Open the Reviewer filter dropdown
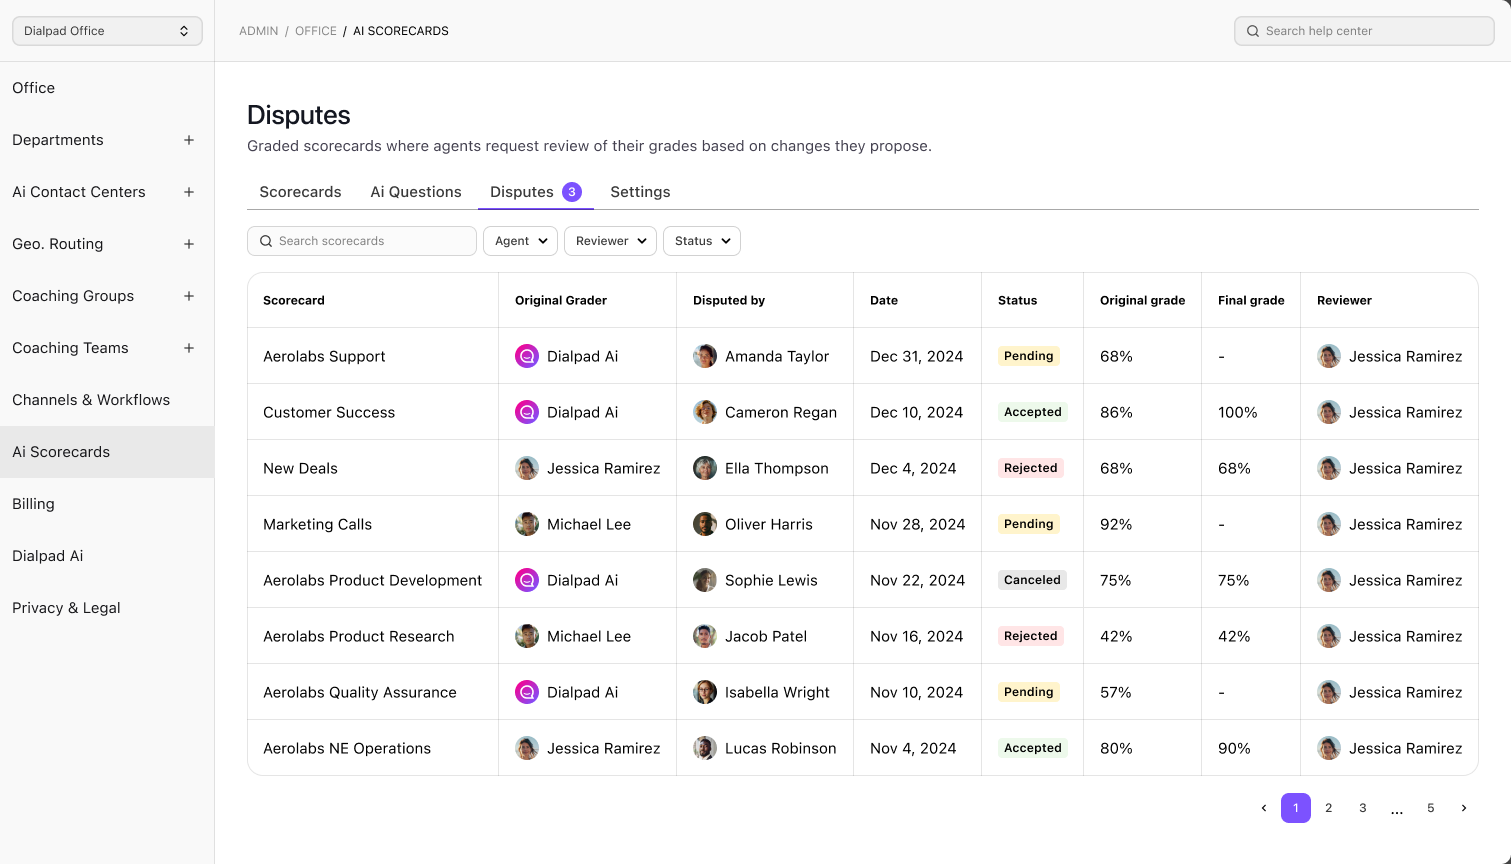Screen dimensions: 1511x864 [610, 241]
